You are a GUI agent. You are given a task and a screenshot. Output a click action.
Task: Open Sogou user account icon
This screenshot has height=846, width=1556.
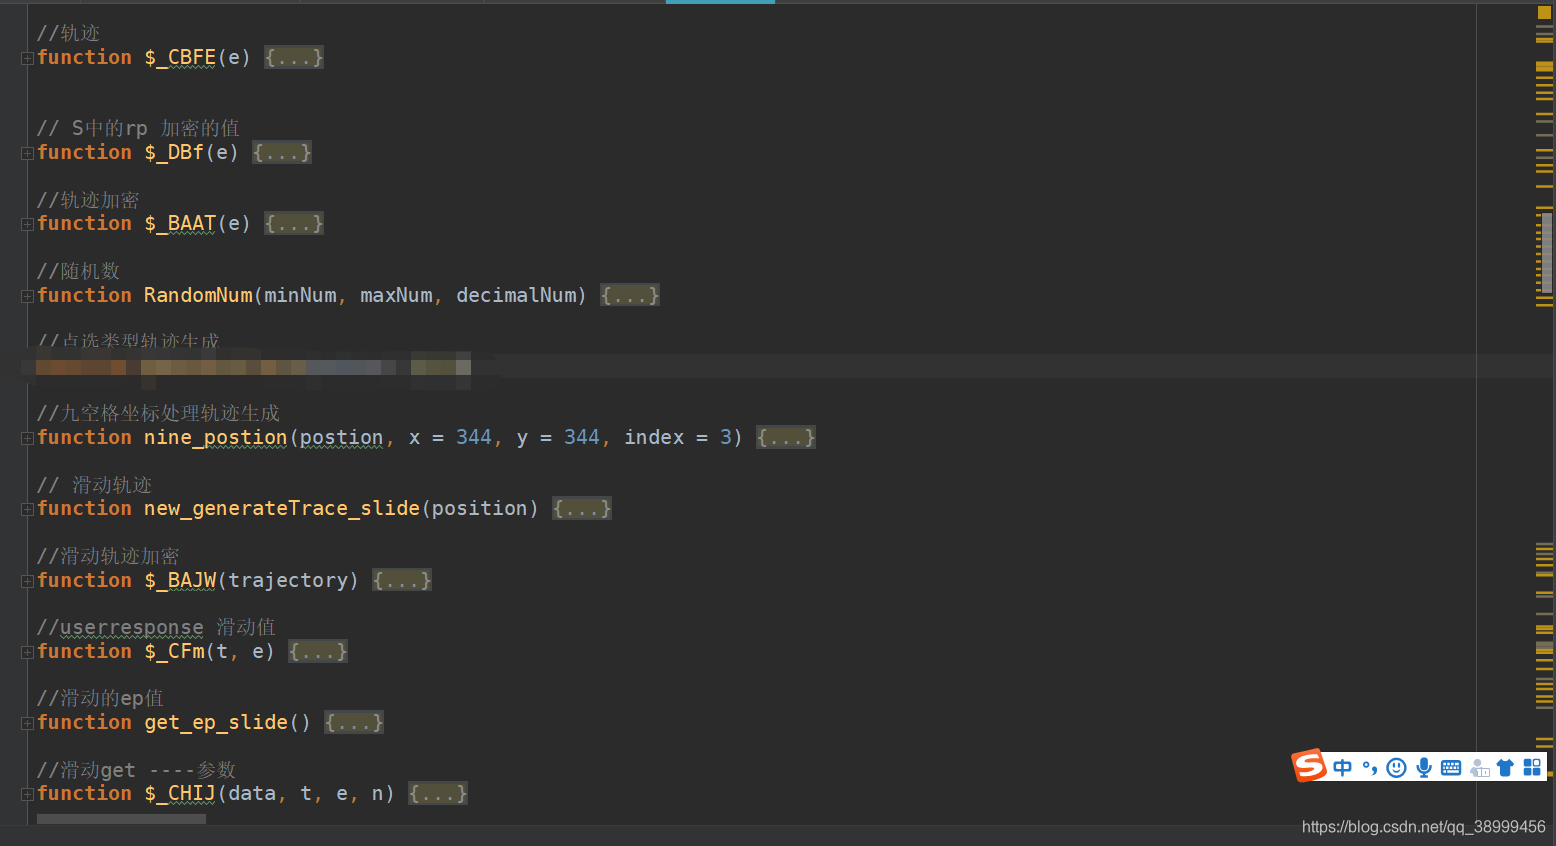click(1479, 768)
